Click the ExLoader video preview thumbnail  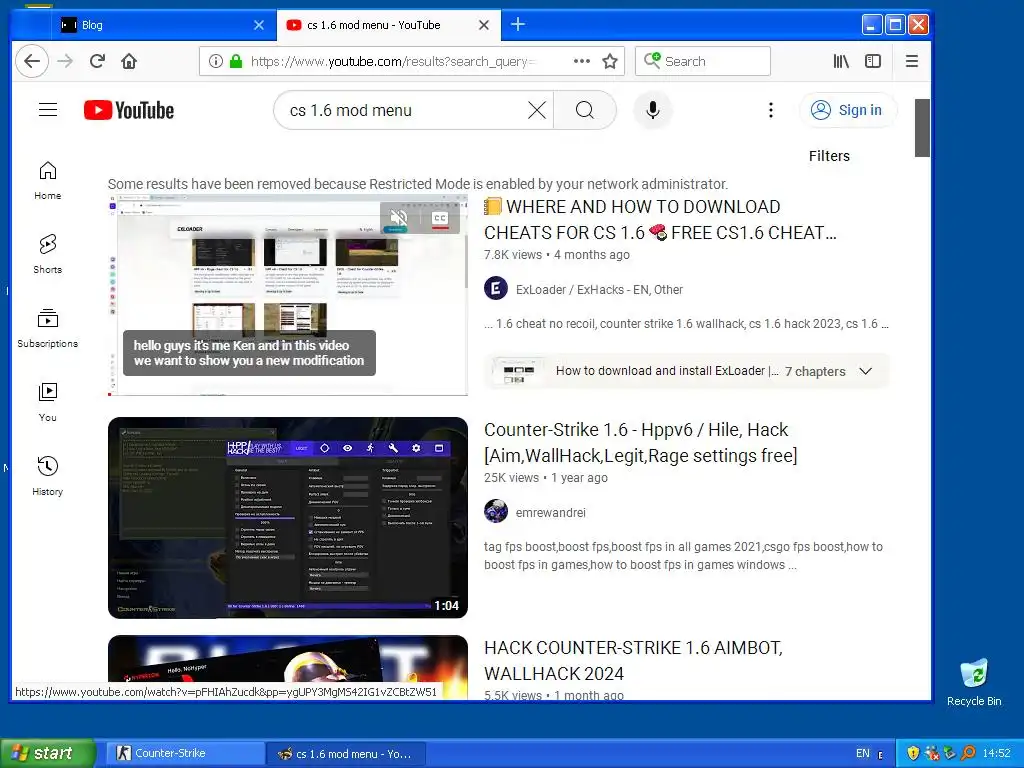tap(288, 295)
